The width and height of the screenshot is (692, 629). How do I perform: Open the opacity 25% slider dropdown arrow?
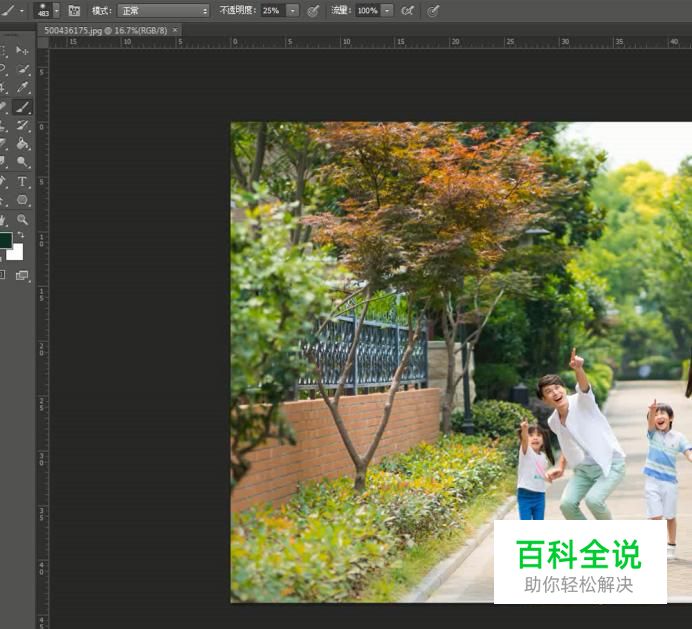[292, 10]
